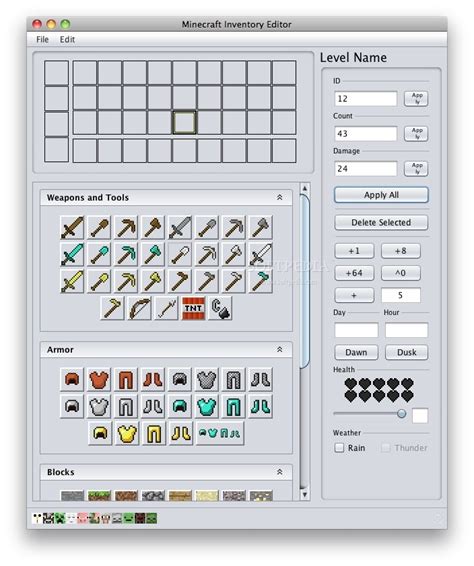Click the Hour input field
474x566 pixels.
pos(406,330)
